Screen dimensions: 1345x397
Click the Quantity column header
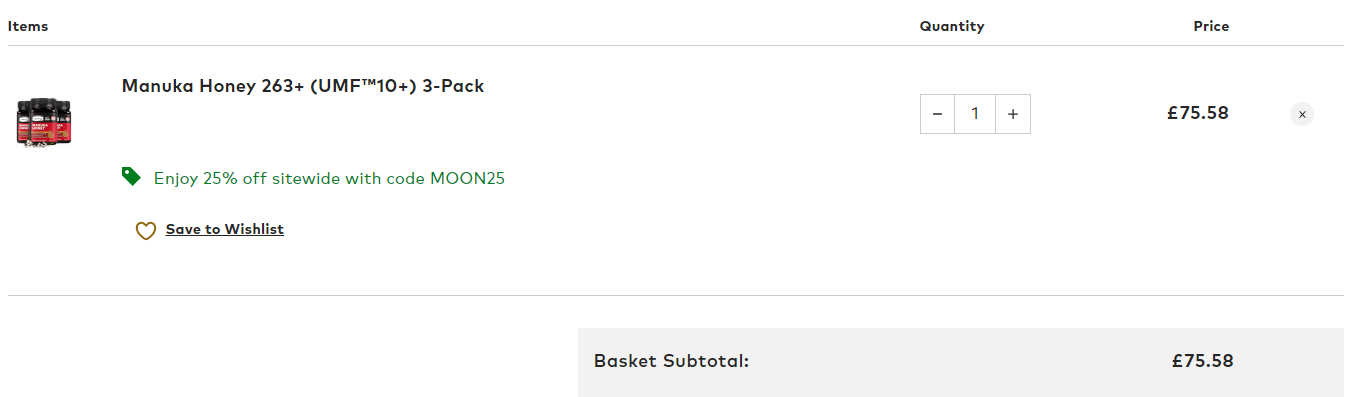952,26
